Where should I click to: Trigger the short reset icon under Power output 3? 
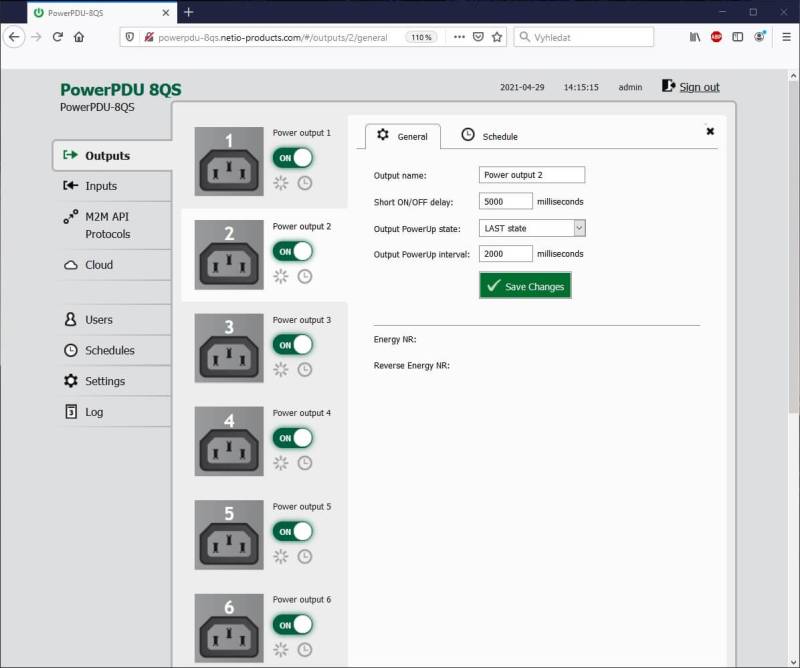pos(281,369)
